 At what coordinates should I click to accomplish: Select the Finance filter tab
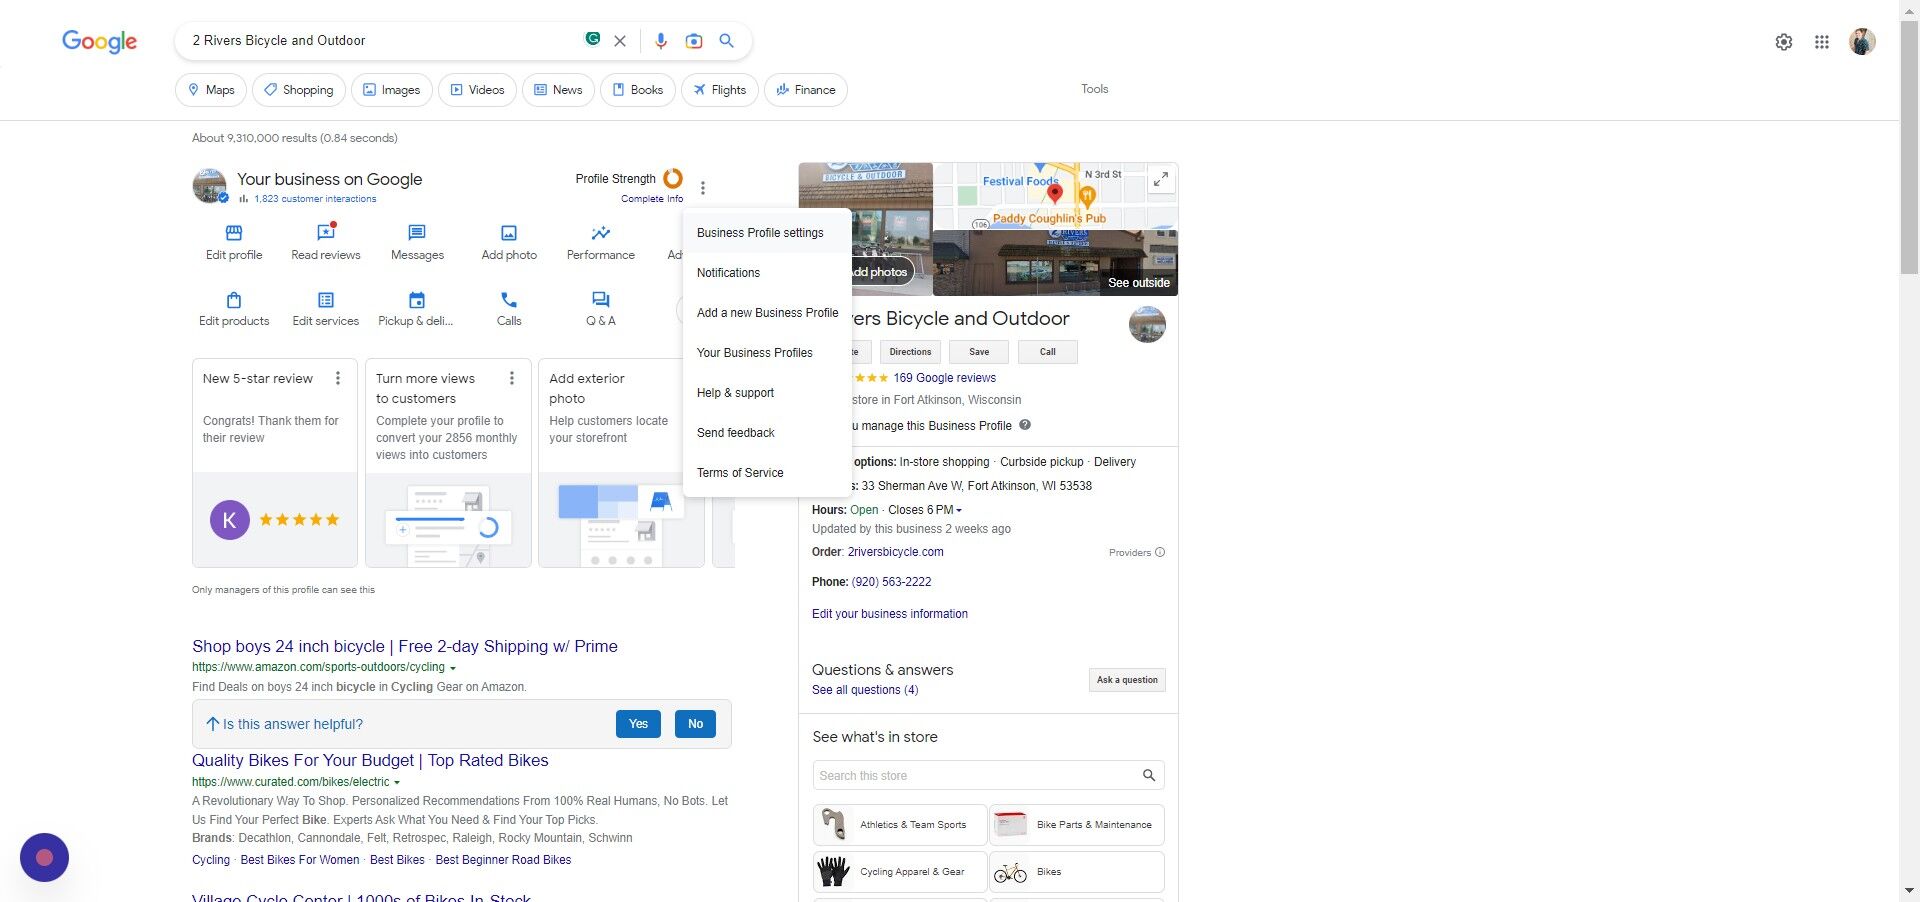pyautogui.click(x=806, y=90)
